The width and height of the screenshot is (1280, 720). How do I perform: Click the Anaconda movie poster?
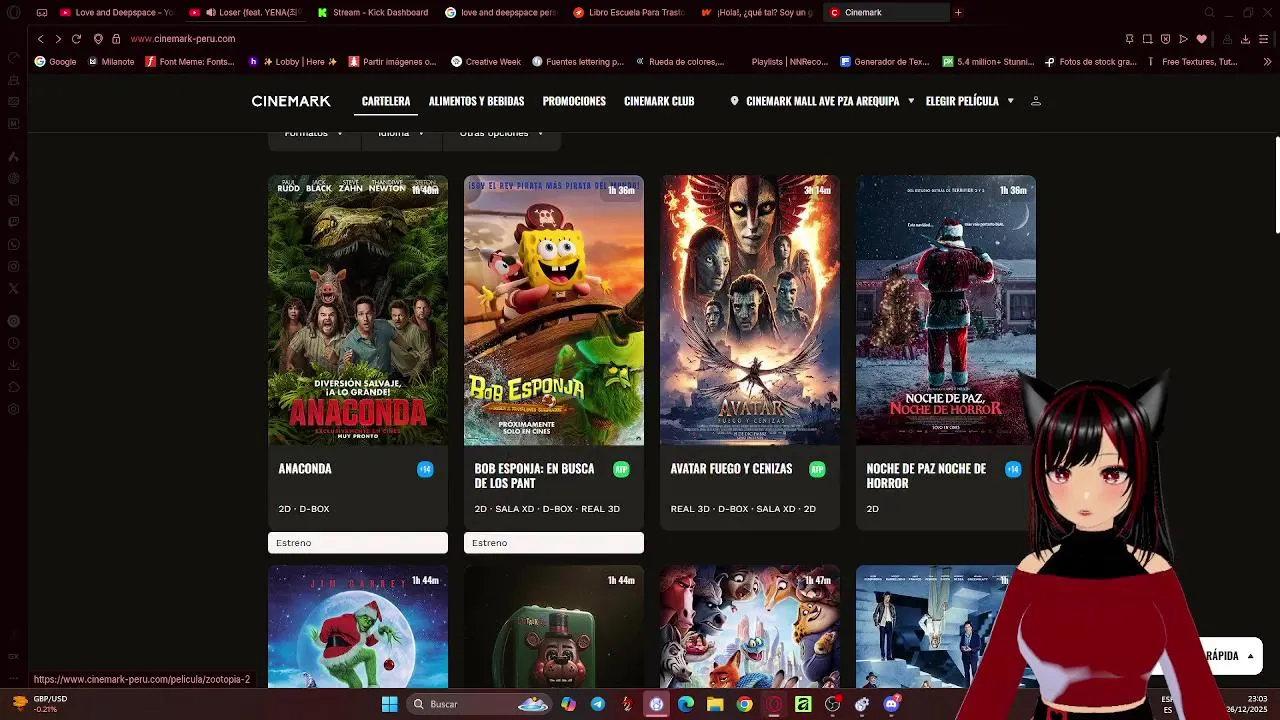point(358,310)
